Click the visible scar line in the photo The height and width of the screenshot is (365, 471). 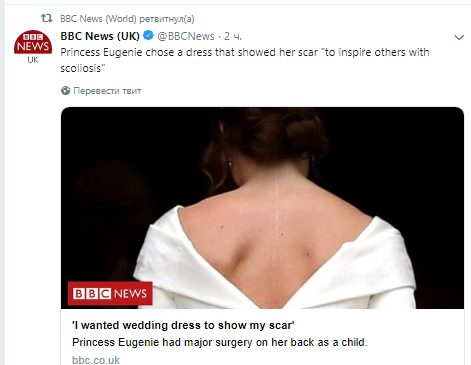[276, 233]
